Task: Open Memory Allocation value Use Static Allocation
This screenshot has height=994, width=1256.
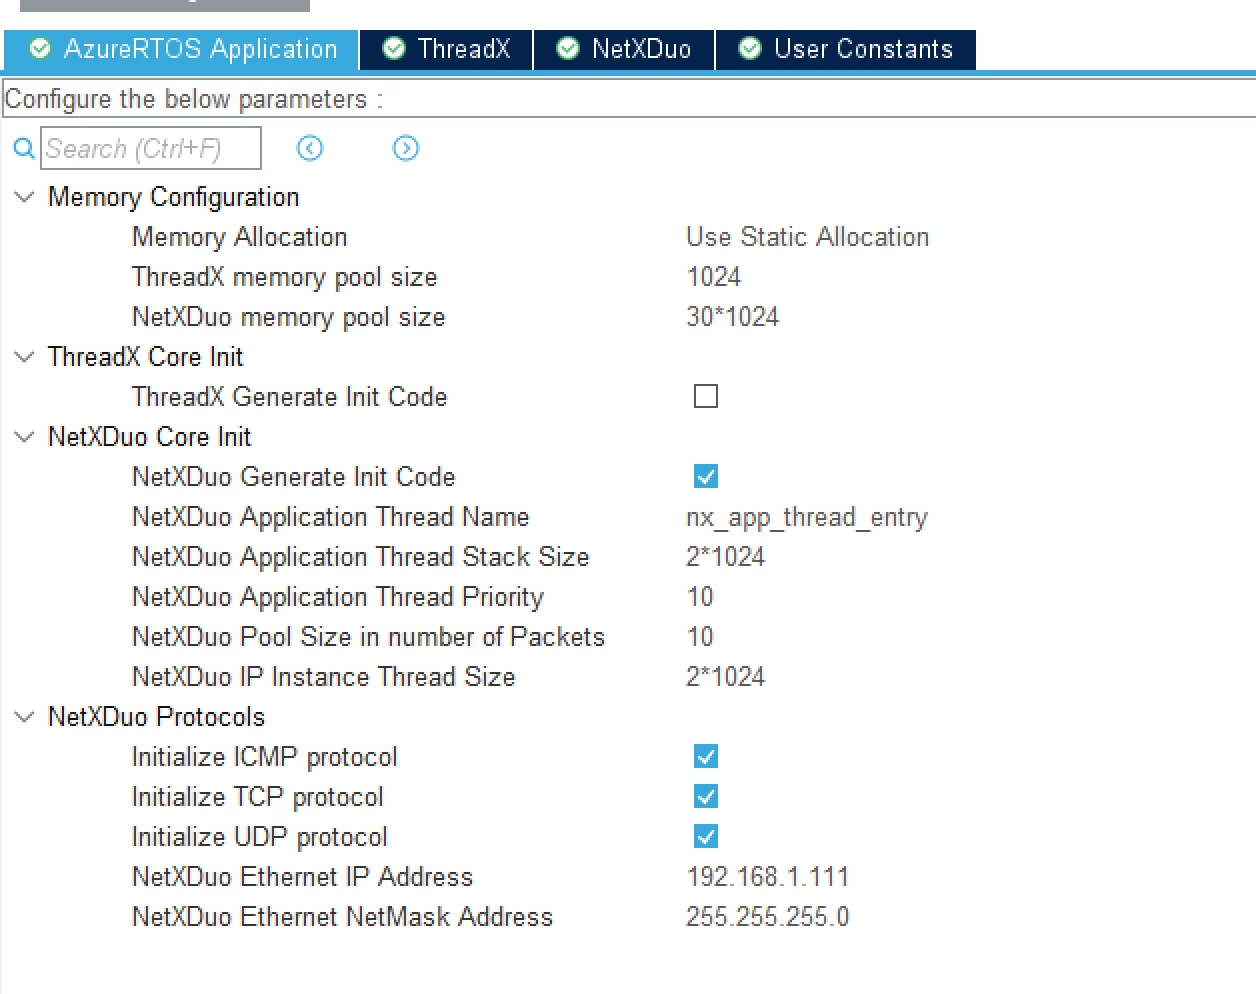Action: tap(807, 237)
